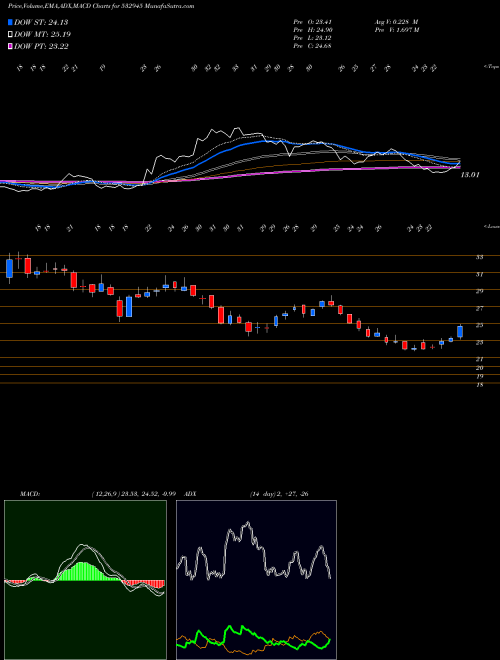Click the 27 price axis label

click(x=479, y=308)
